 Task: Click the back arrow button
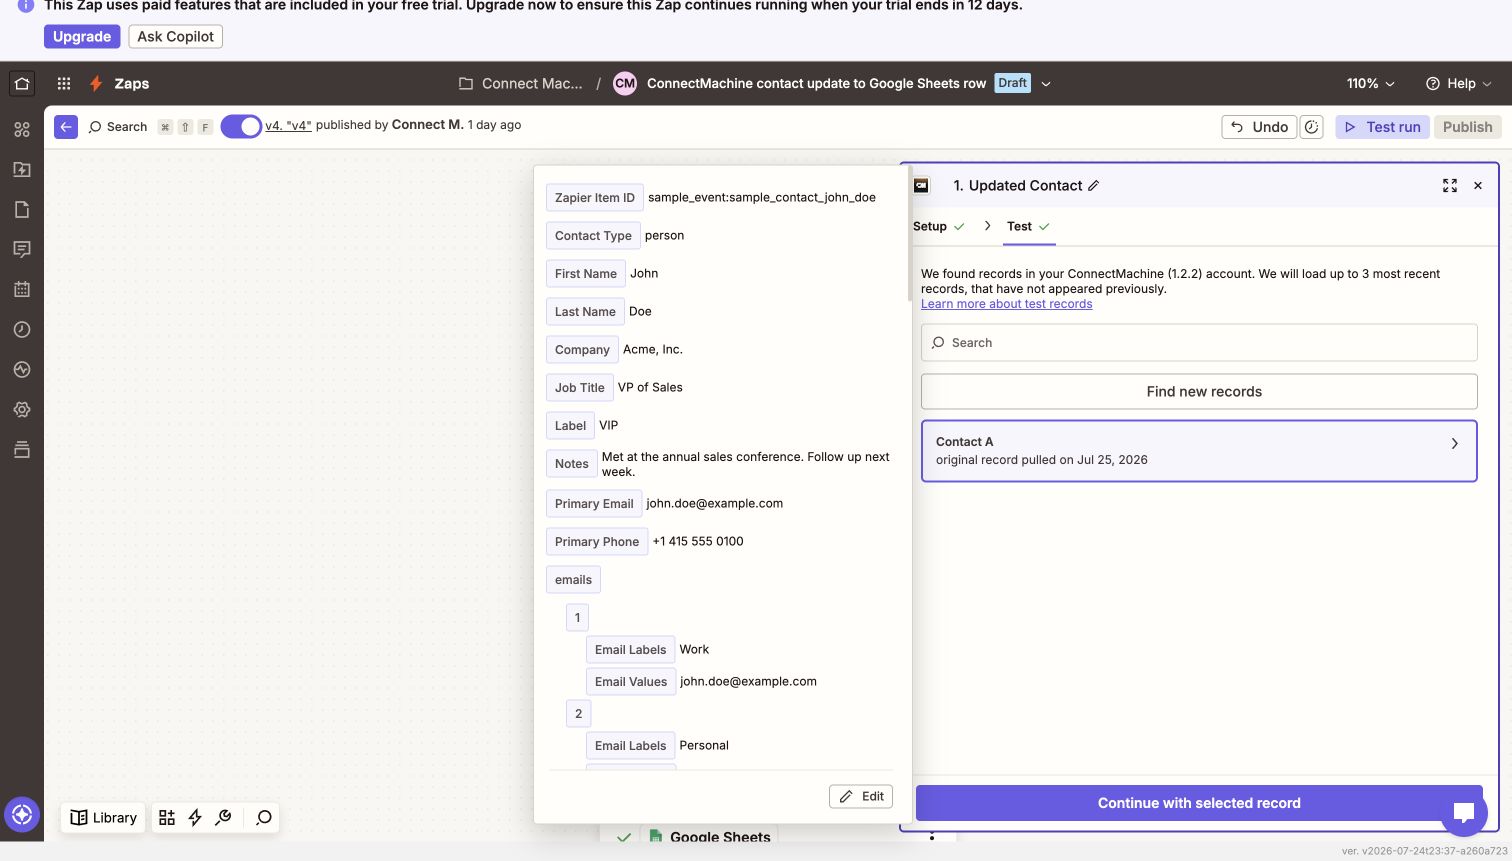66,127
